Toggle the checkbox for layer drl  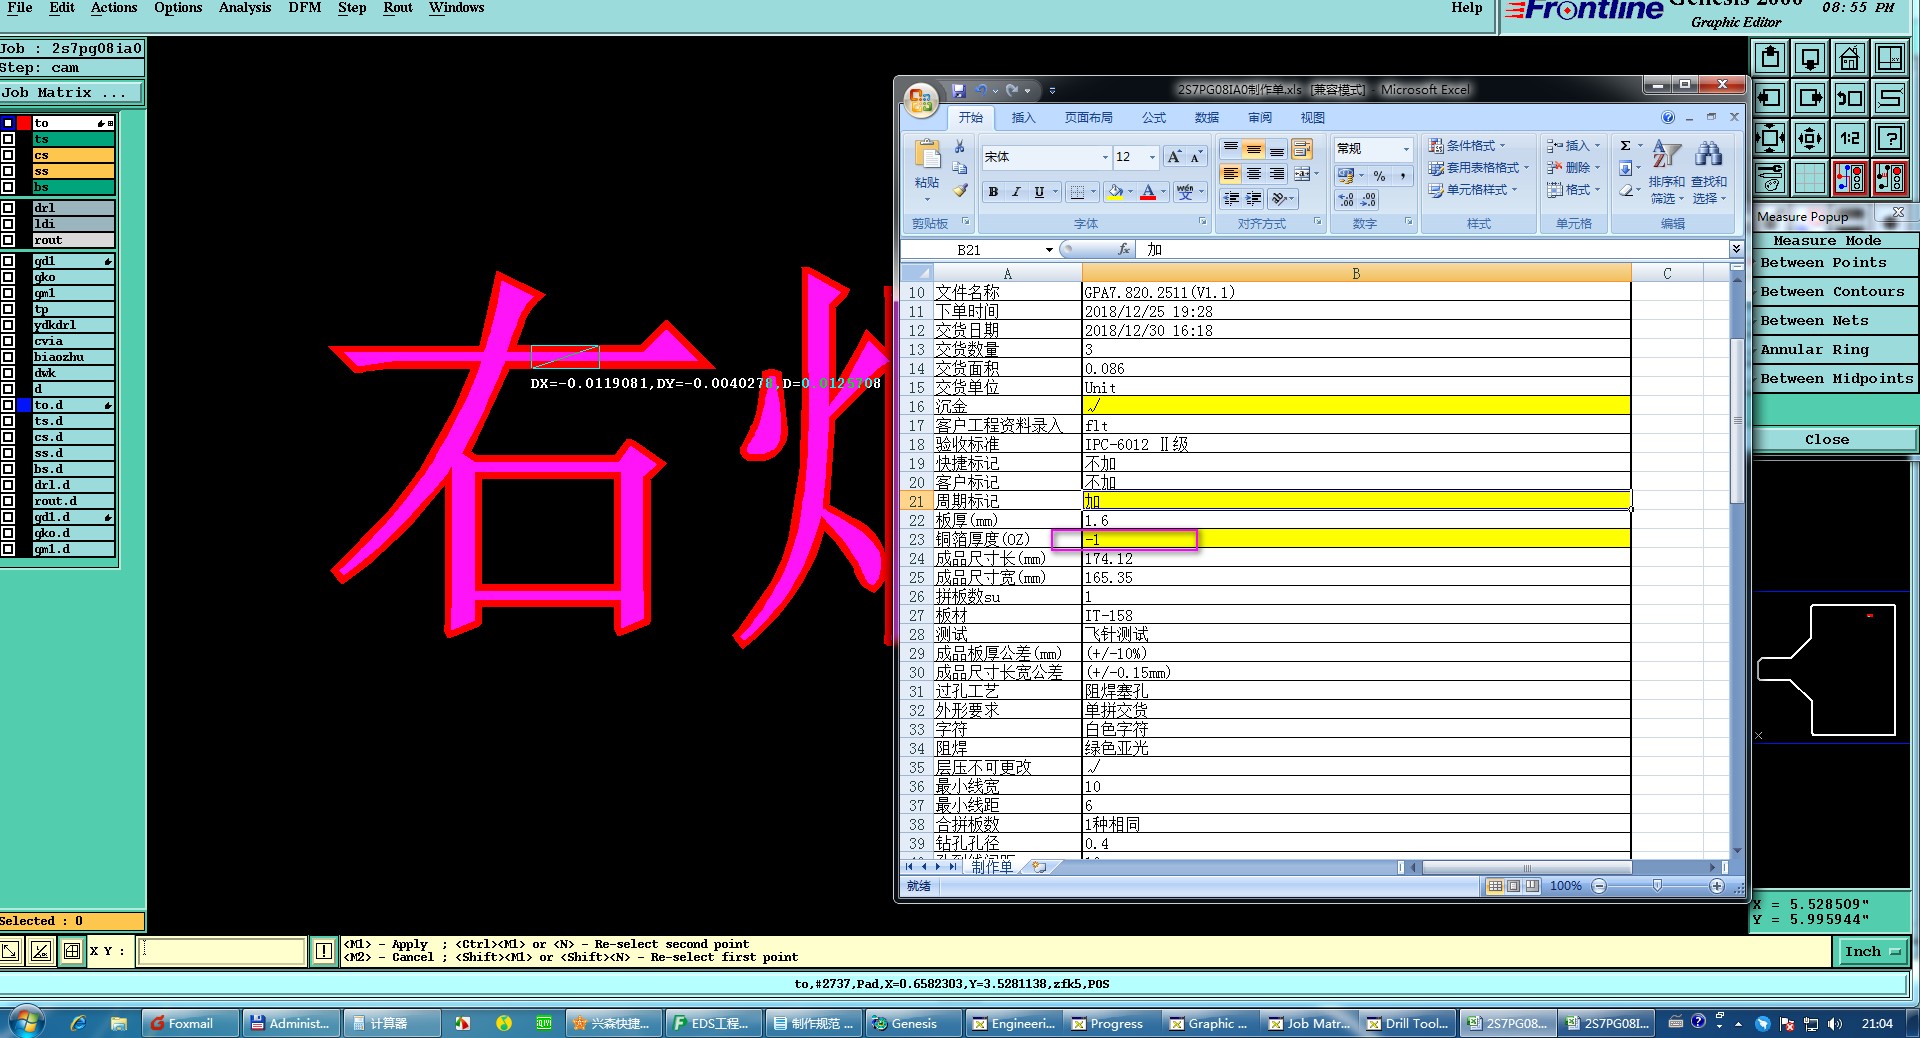8,208
